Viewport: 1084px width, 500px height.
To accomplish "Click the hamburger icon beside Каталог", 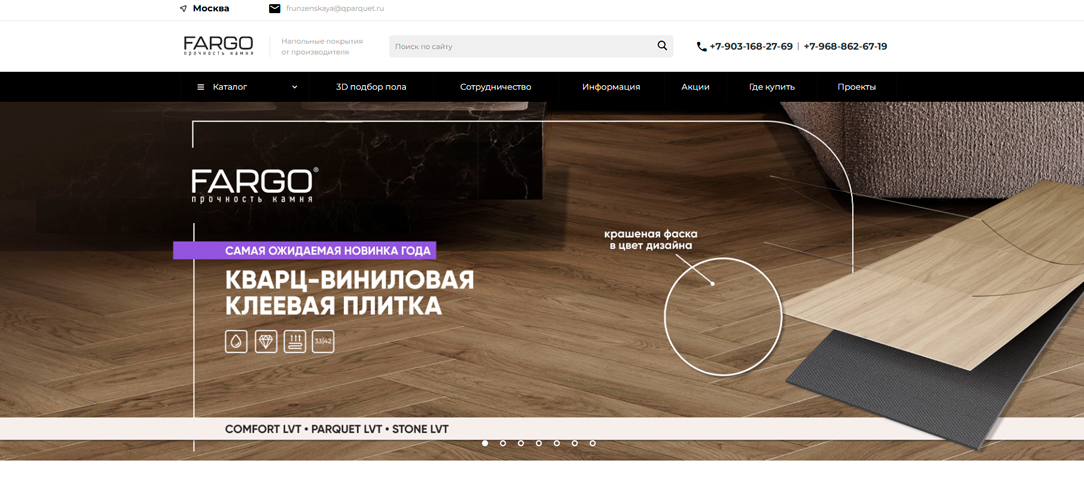I will [200, 87].
